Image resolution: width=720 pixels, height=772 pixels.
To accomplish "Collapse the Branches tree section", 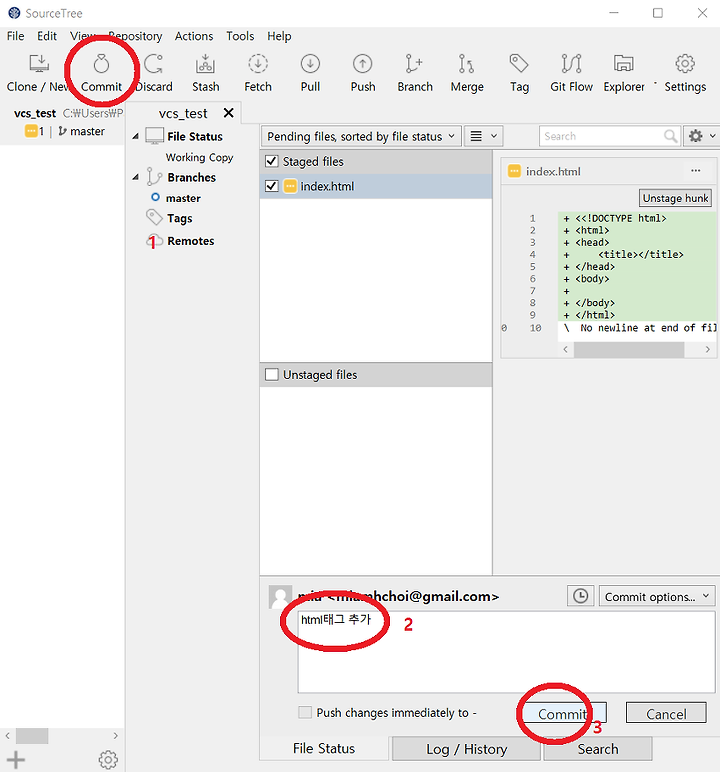I will tap(135, 177).
